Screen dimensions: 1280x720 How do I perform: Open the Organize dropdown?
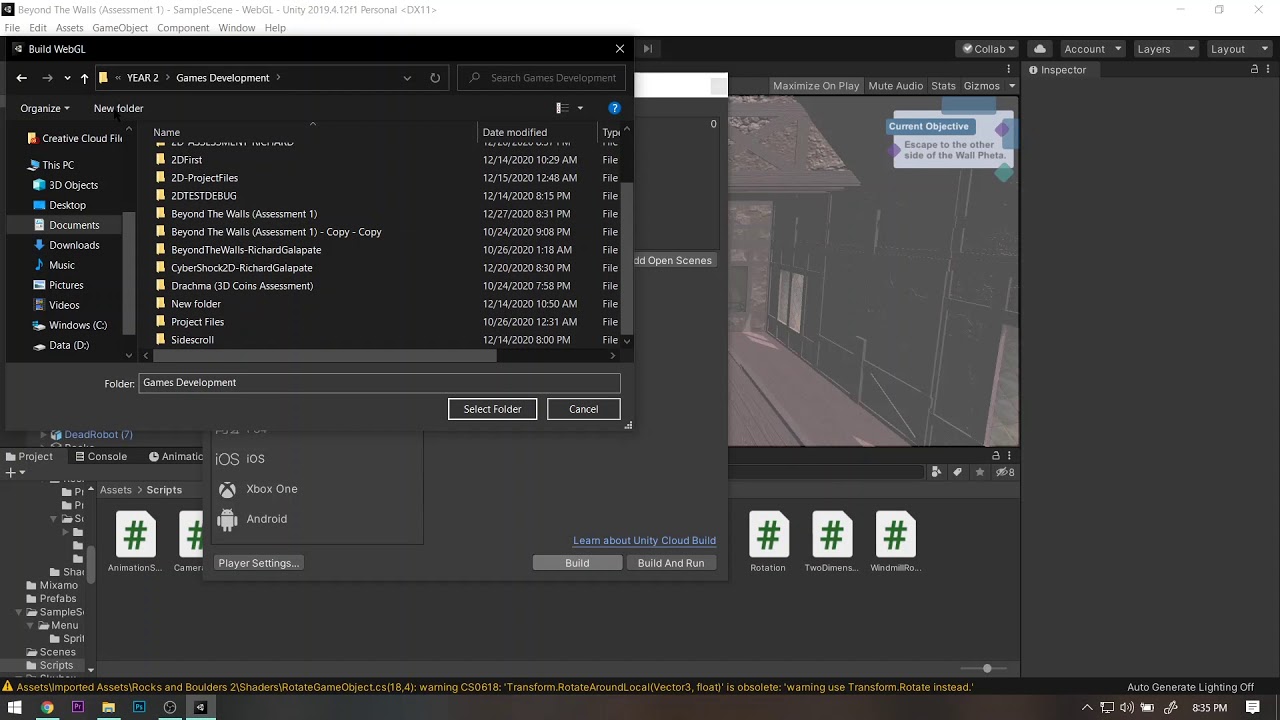[45, 108]
